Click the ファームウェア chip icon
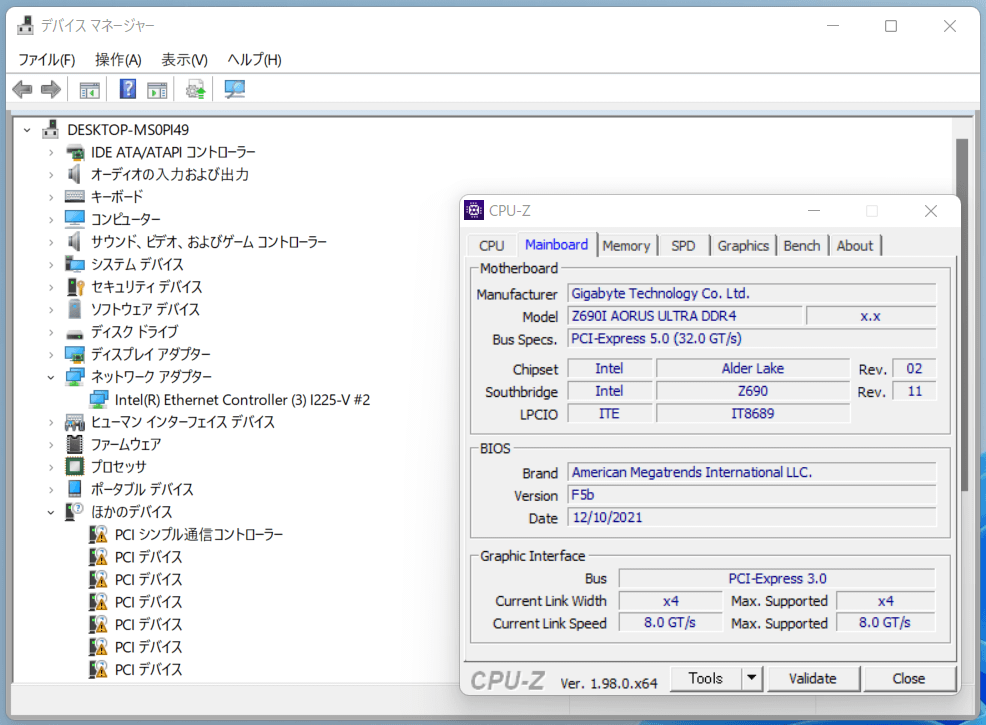 [x=75, y=444]
